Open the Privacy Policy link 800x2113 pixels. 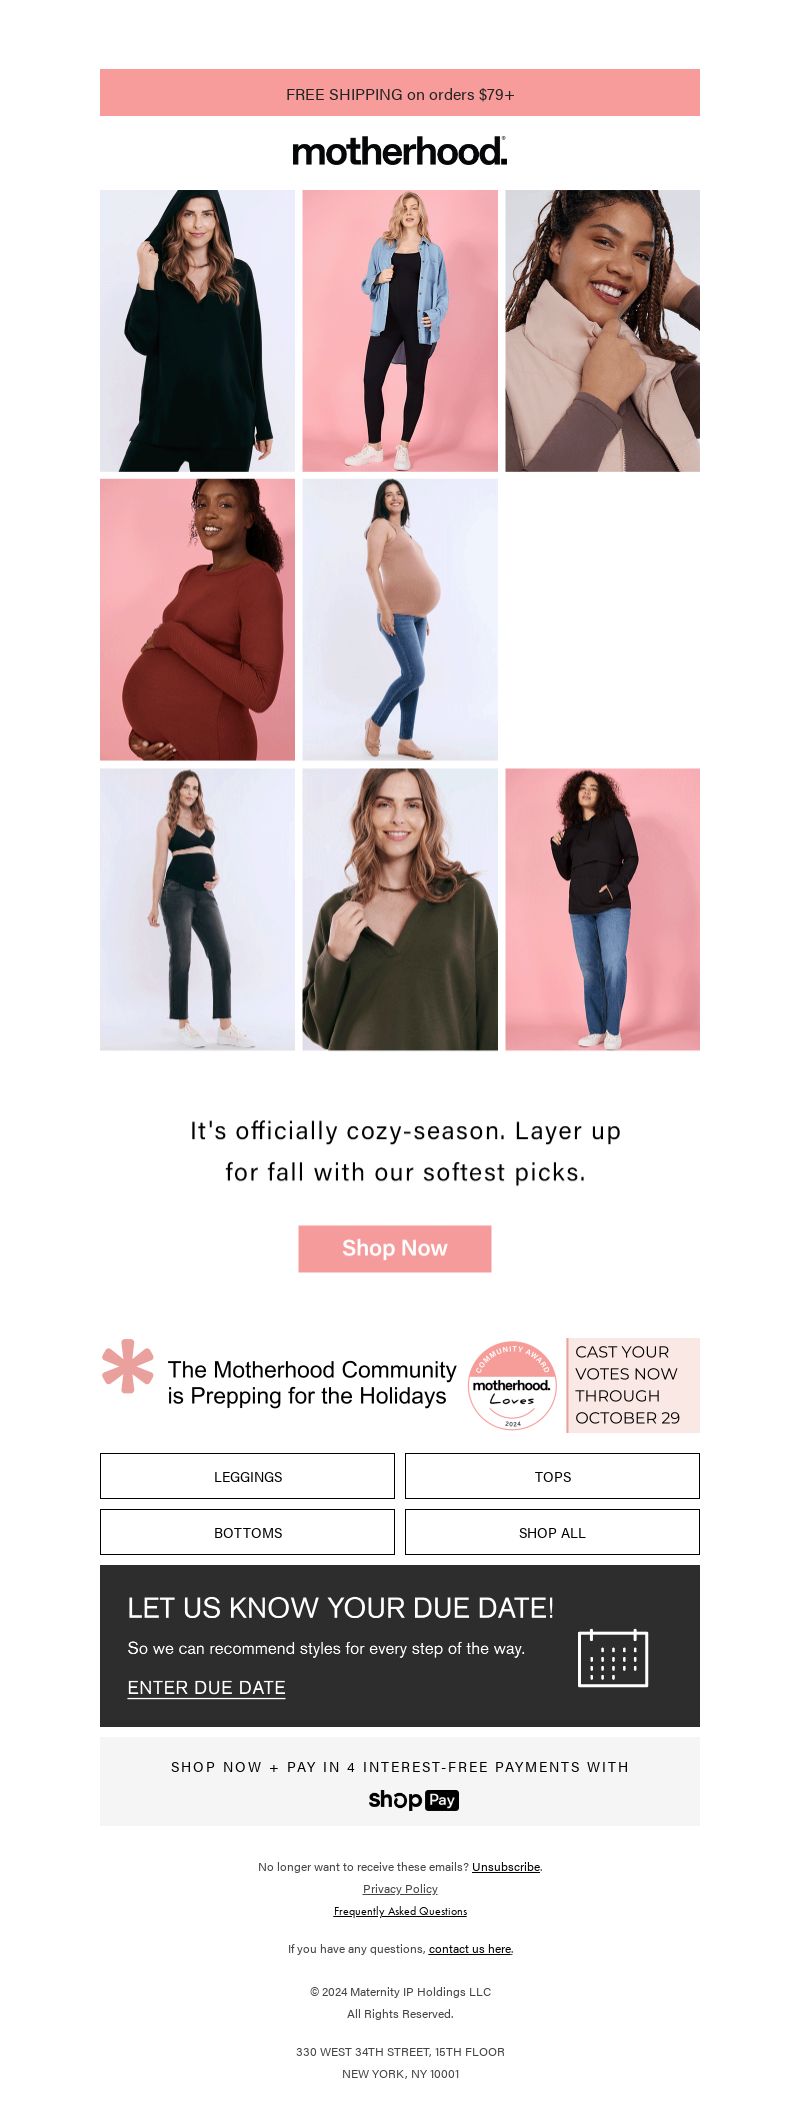[400, 1889]
